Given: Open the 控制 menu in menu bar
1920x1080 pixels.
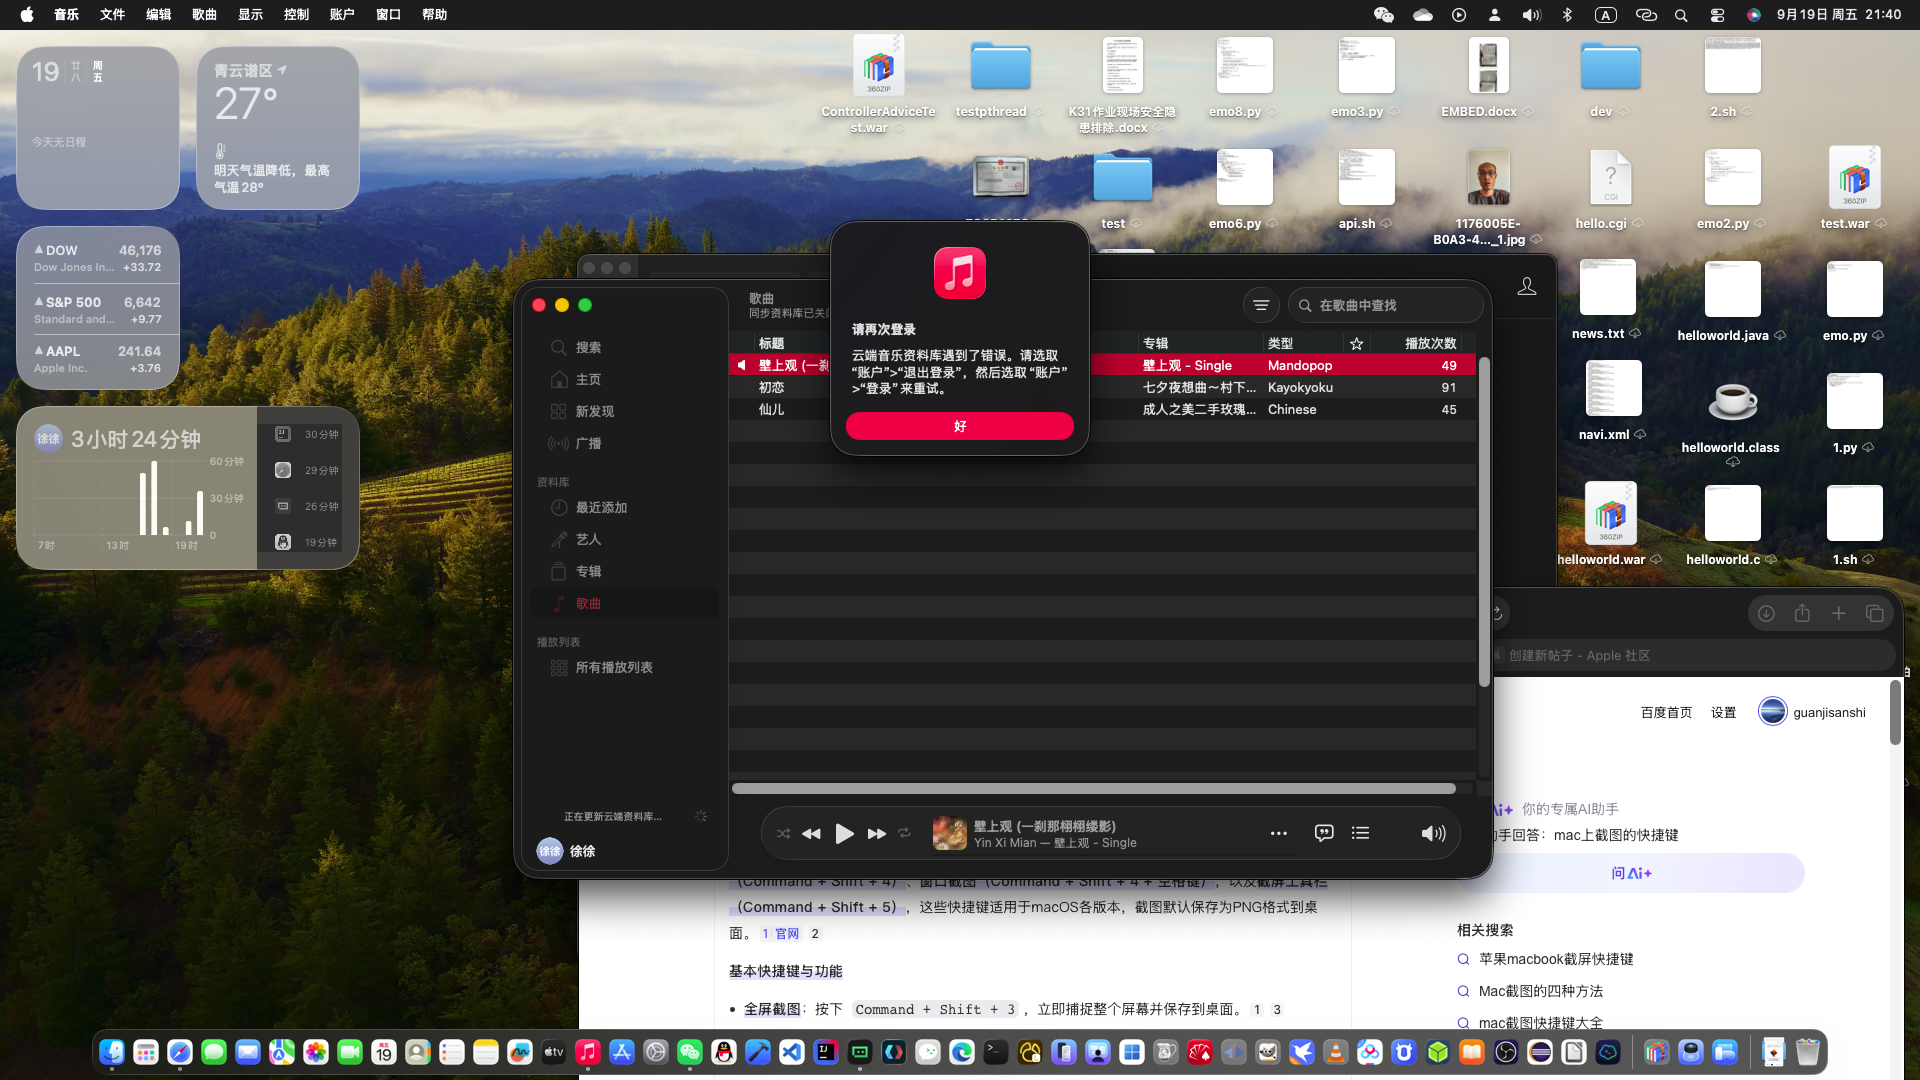Looking at the screenshot, I should (296, 14).
